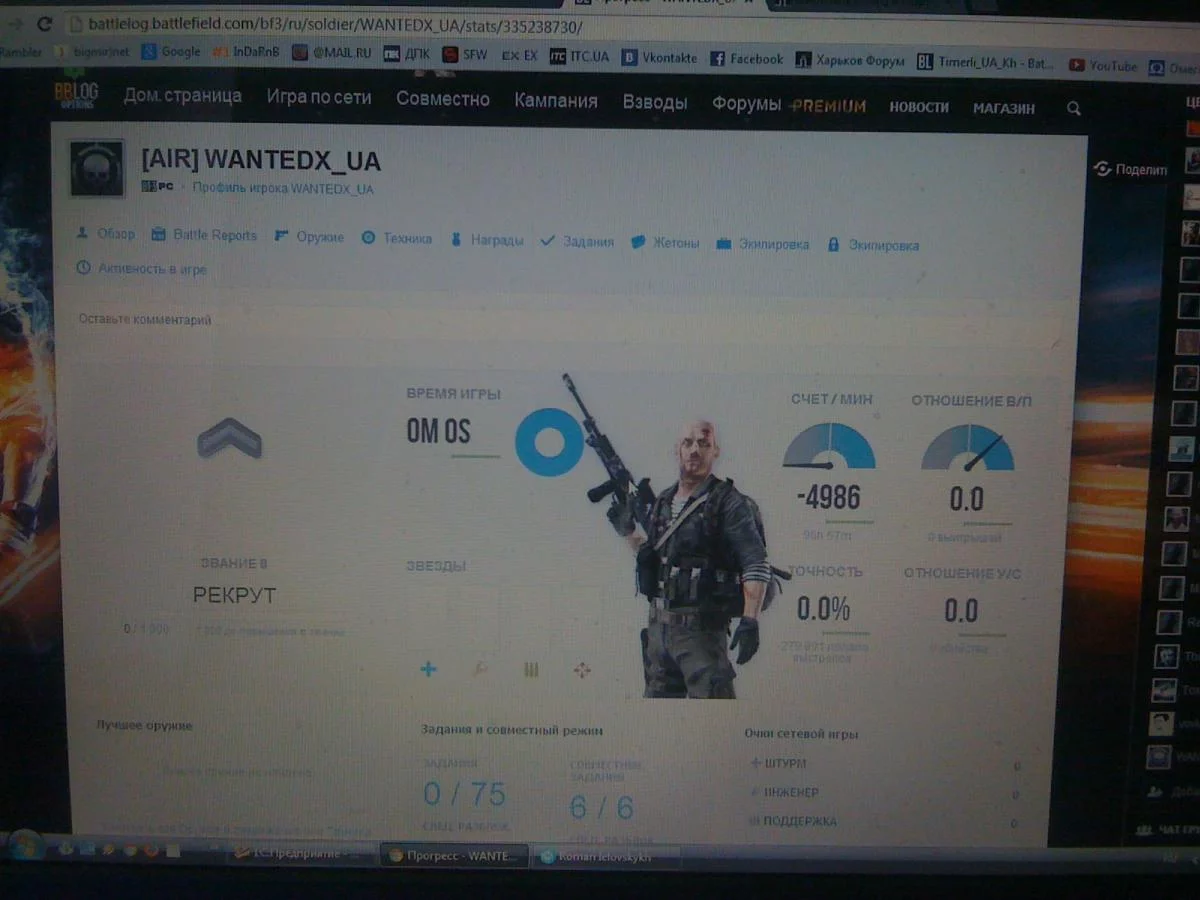Click the -4986 score per minute value
This screenshot has width=1200, height=900.
tap(829, 497)
